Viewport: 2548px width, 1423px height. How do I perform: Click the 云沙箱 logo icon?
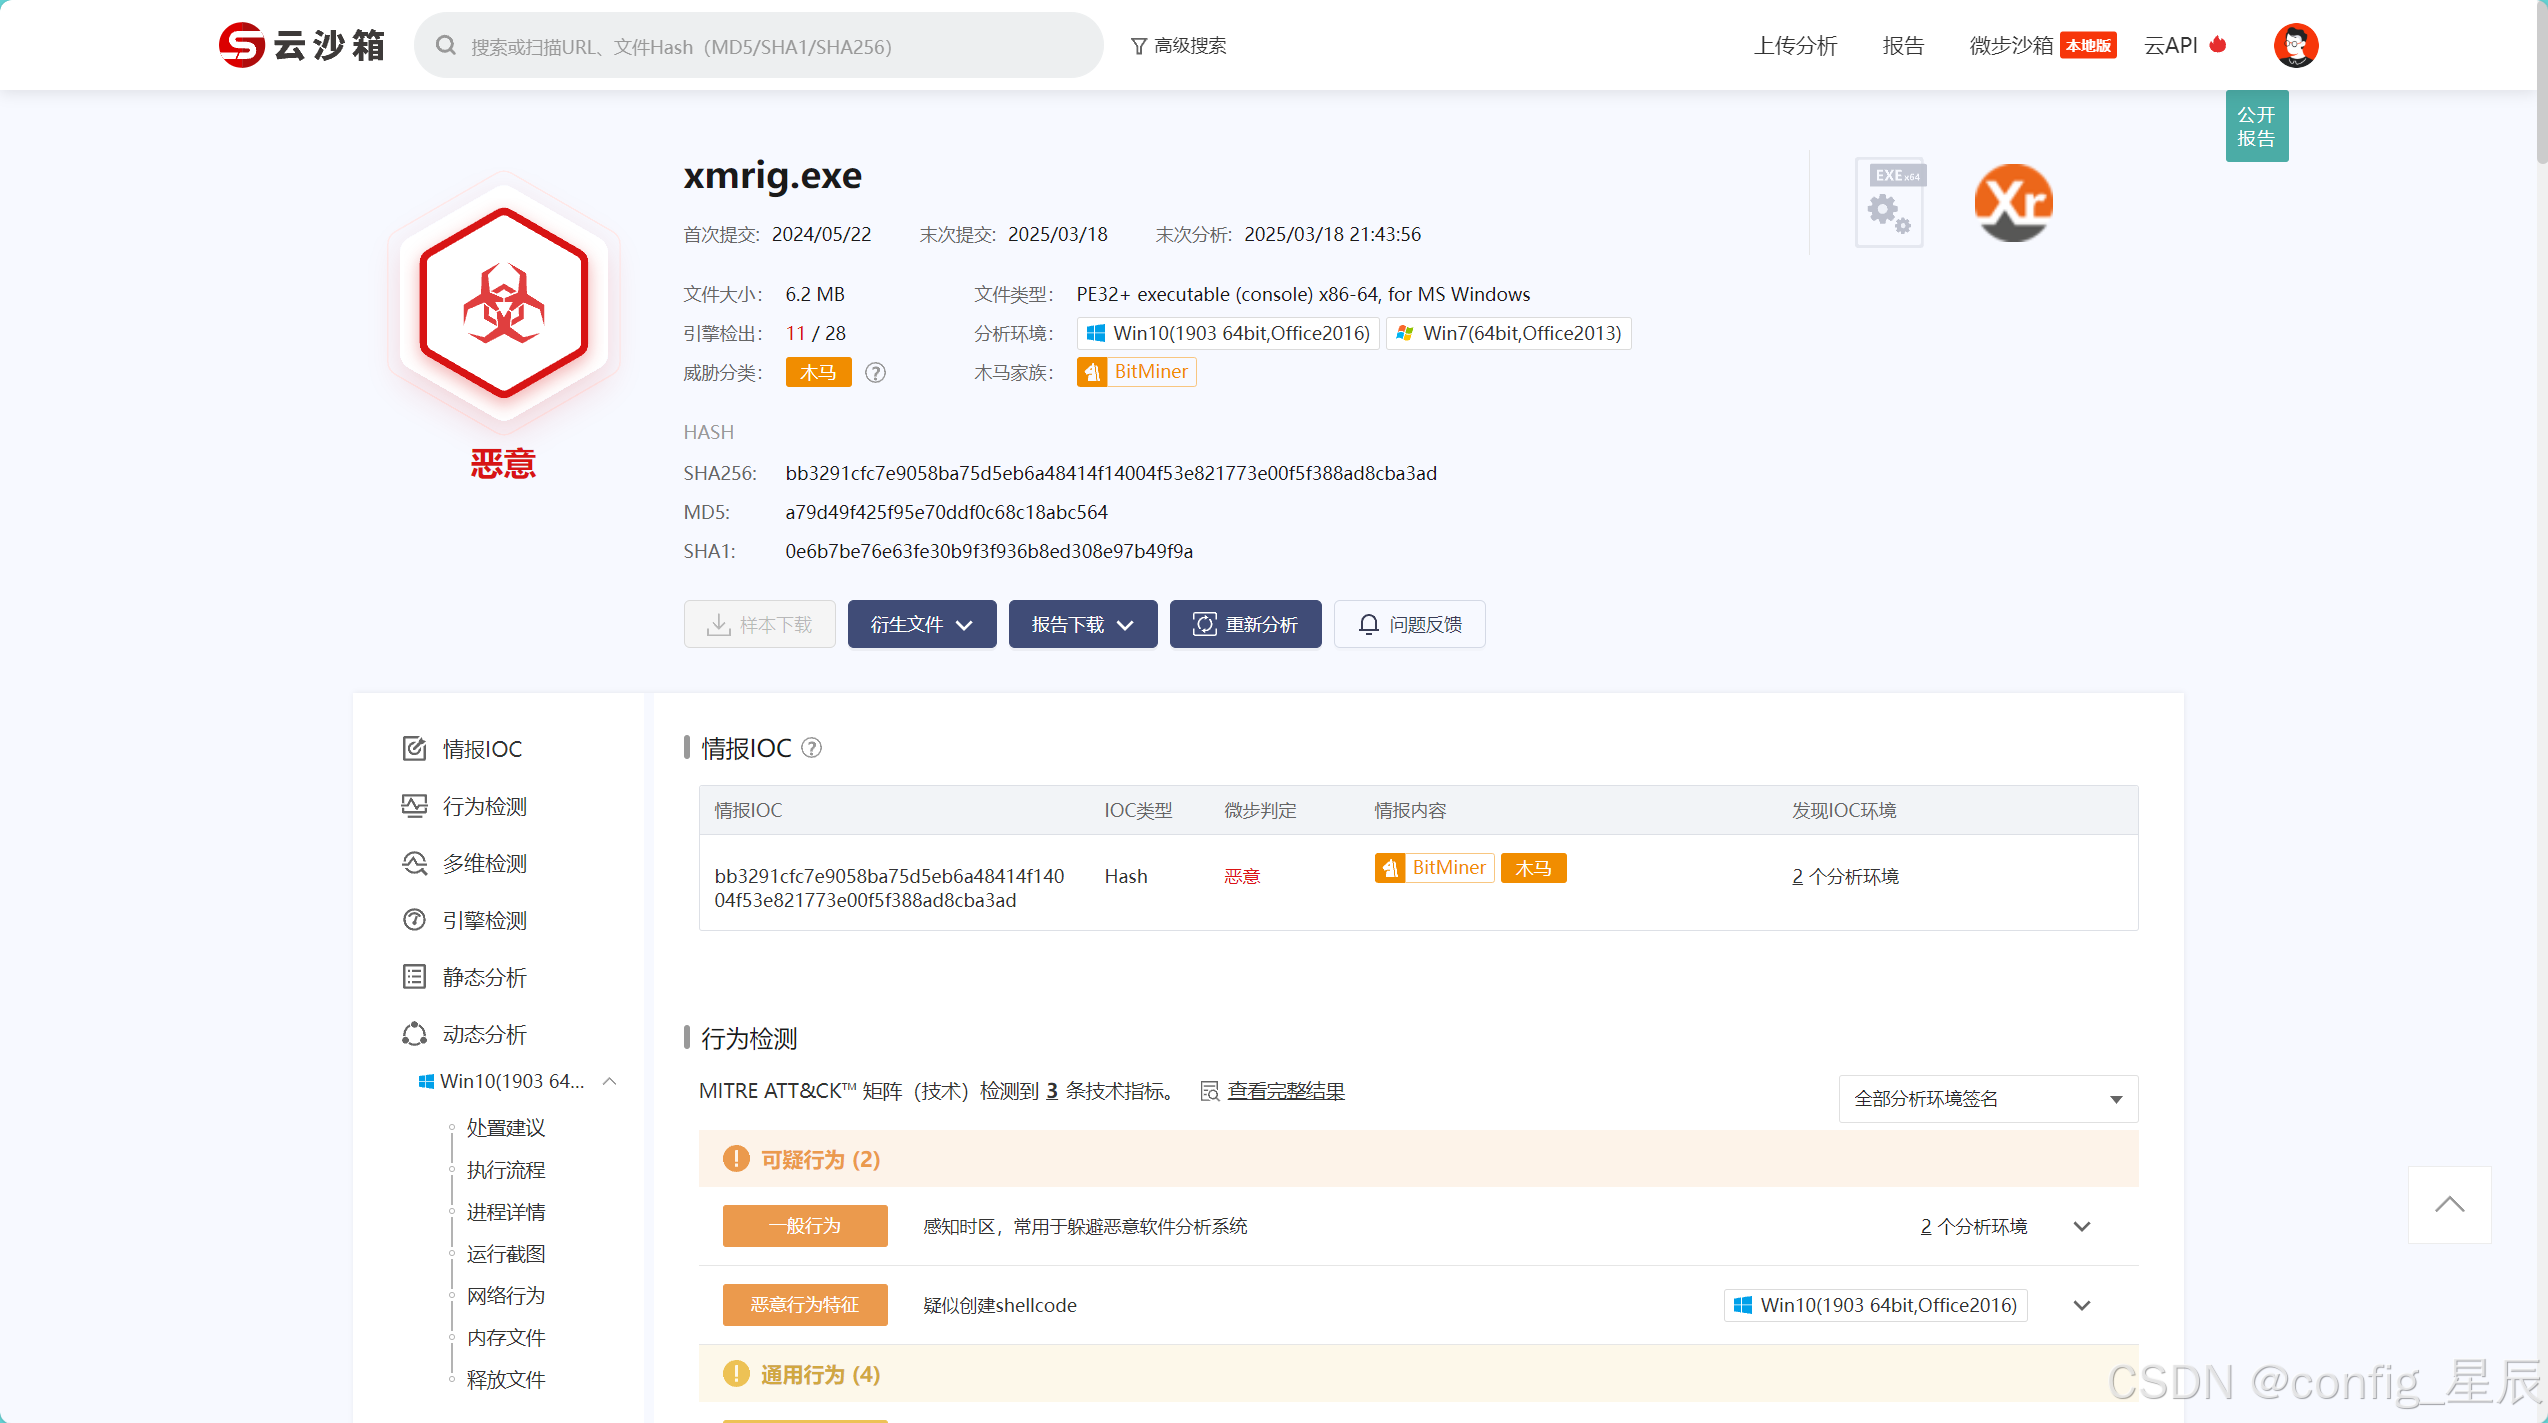coord(242,45)
